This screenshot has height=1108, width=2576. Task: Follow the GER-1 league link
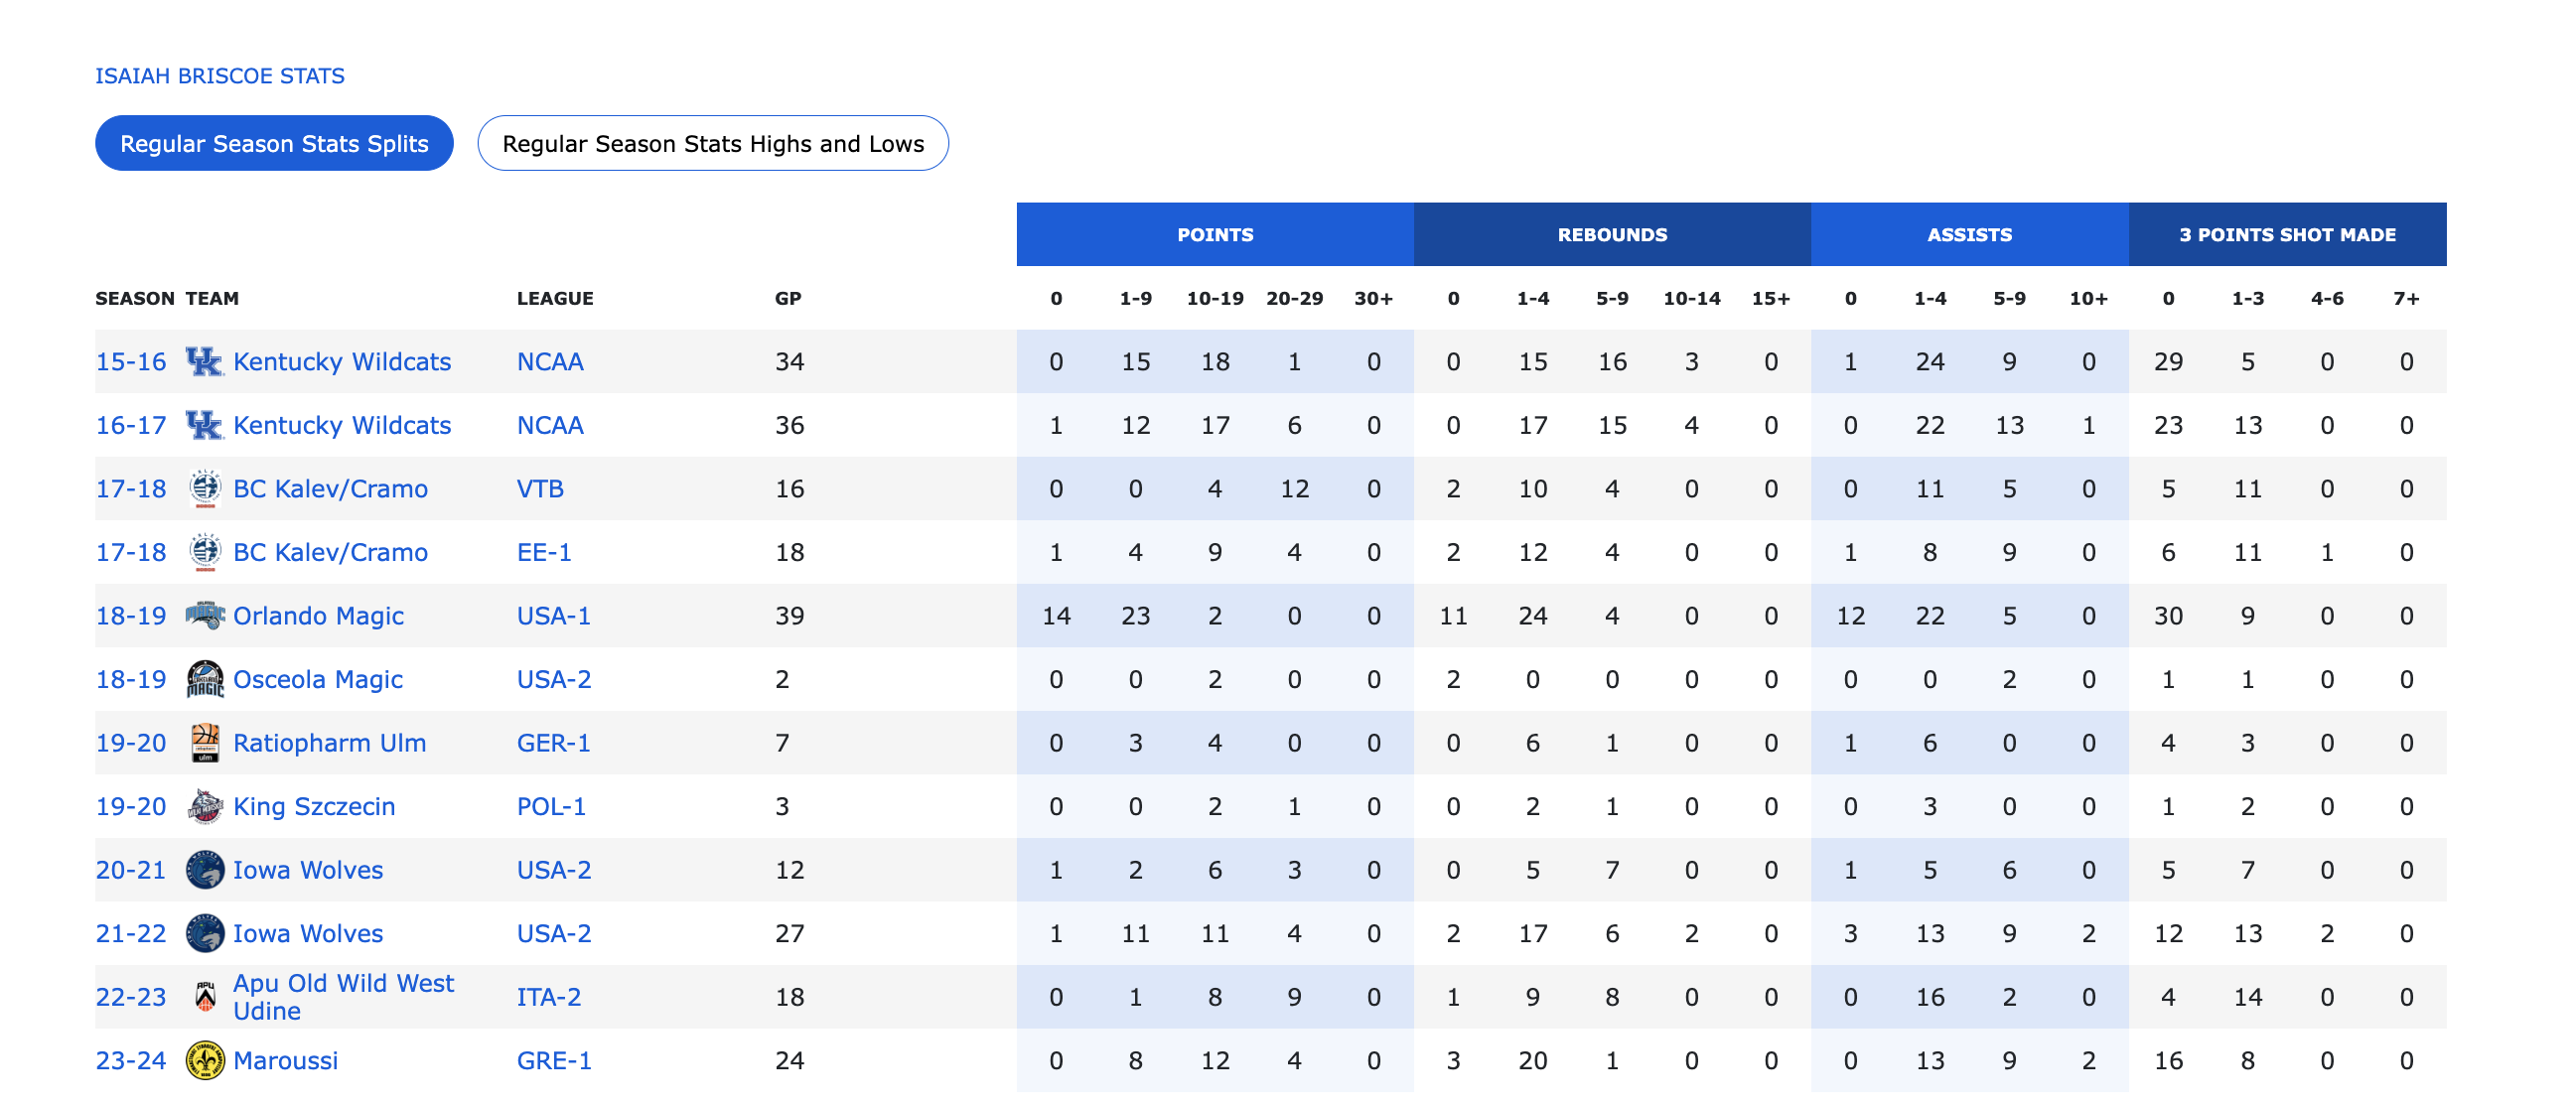tap(553, 743)
